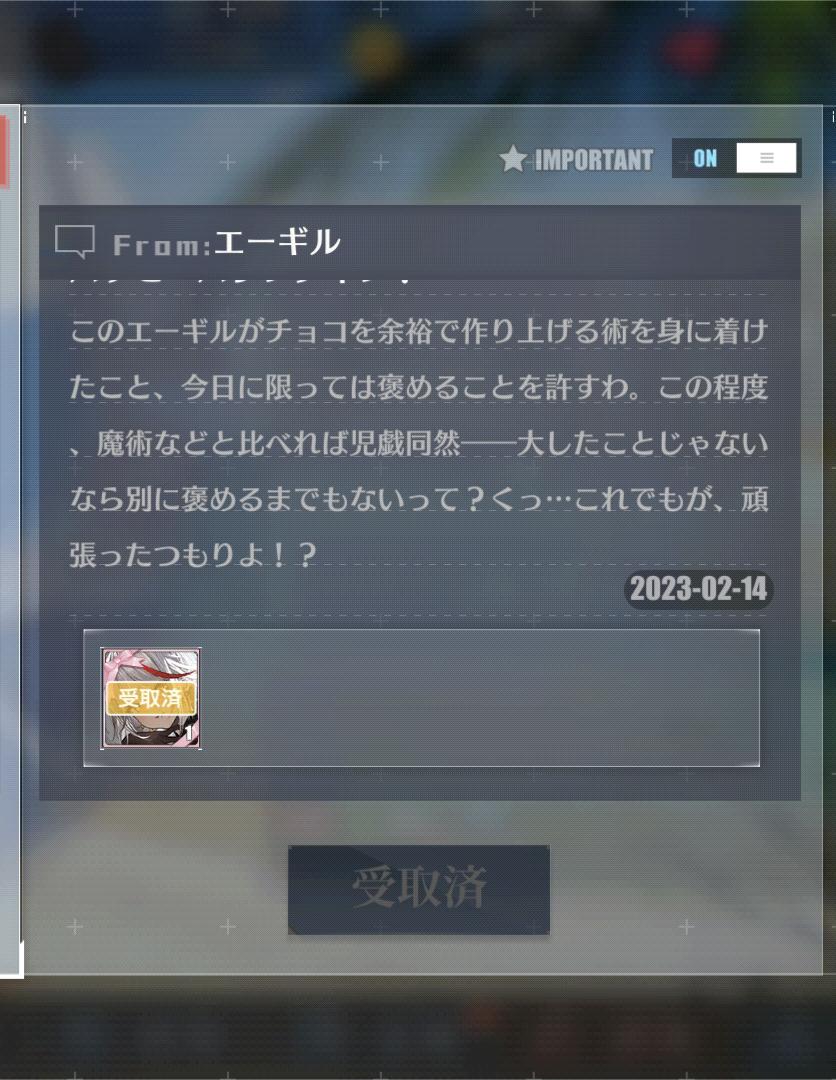Click the message line starting このエーギルがチョコ
This screenshot has width=836, height=1080.
tap(419, 331)
